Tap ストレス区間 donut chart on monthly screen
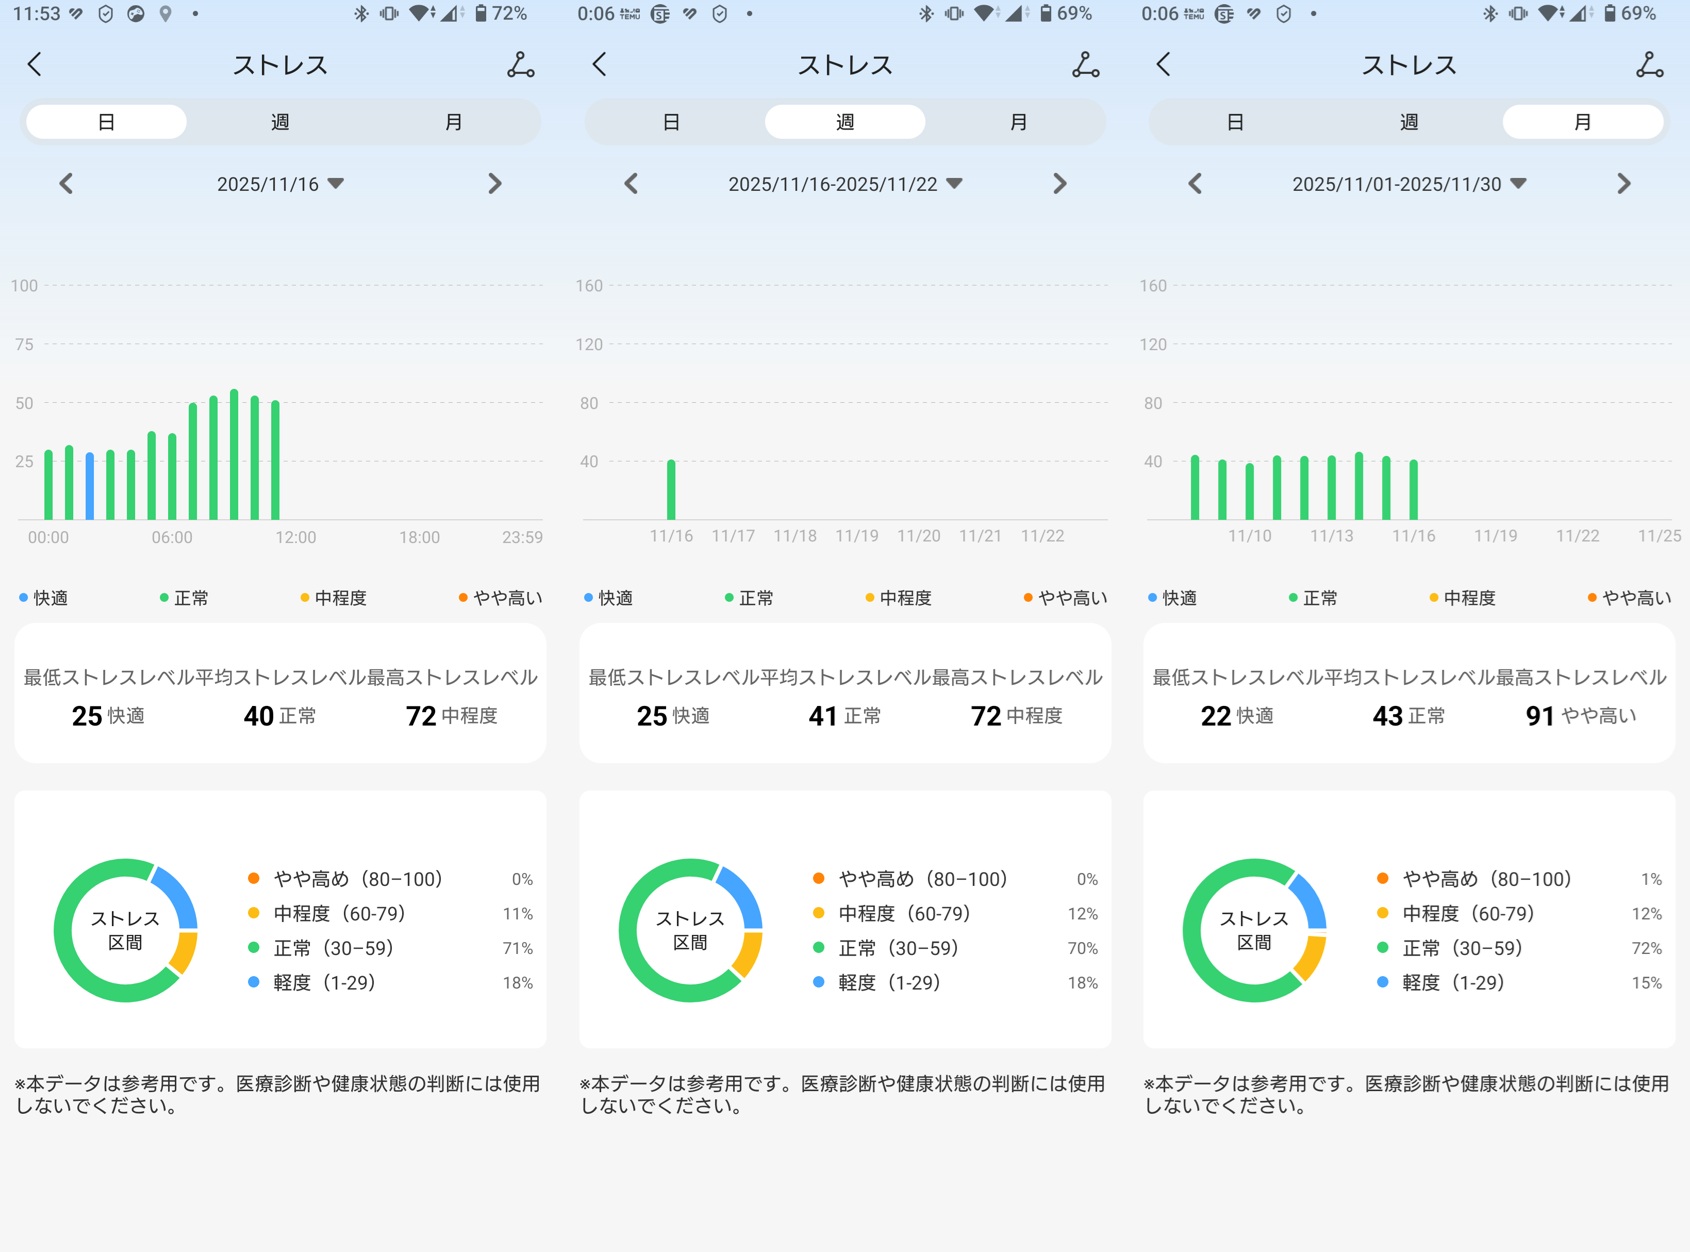Screen dimensions: 1690x1252 [x=1254, y=930]
